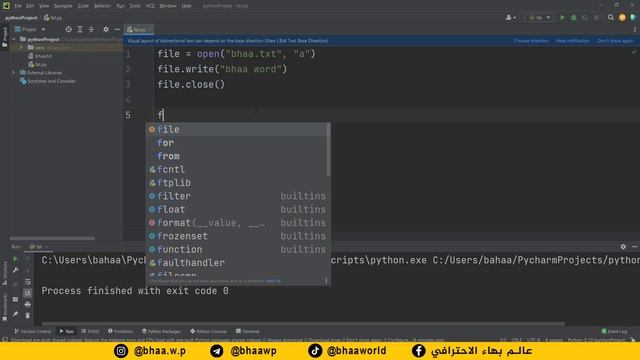Open editor tabs three-dots menu
This screenshot has height=360, width=640.
pyautogui.click(x=635, y=29)
